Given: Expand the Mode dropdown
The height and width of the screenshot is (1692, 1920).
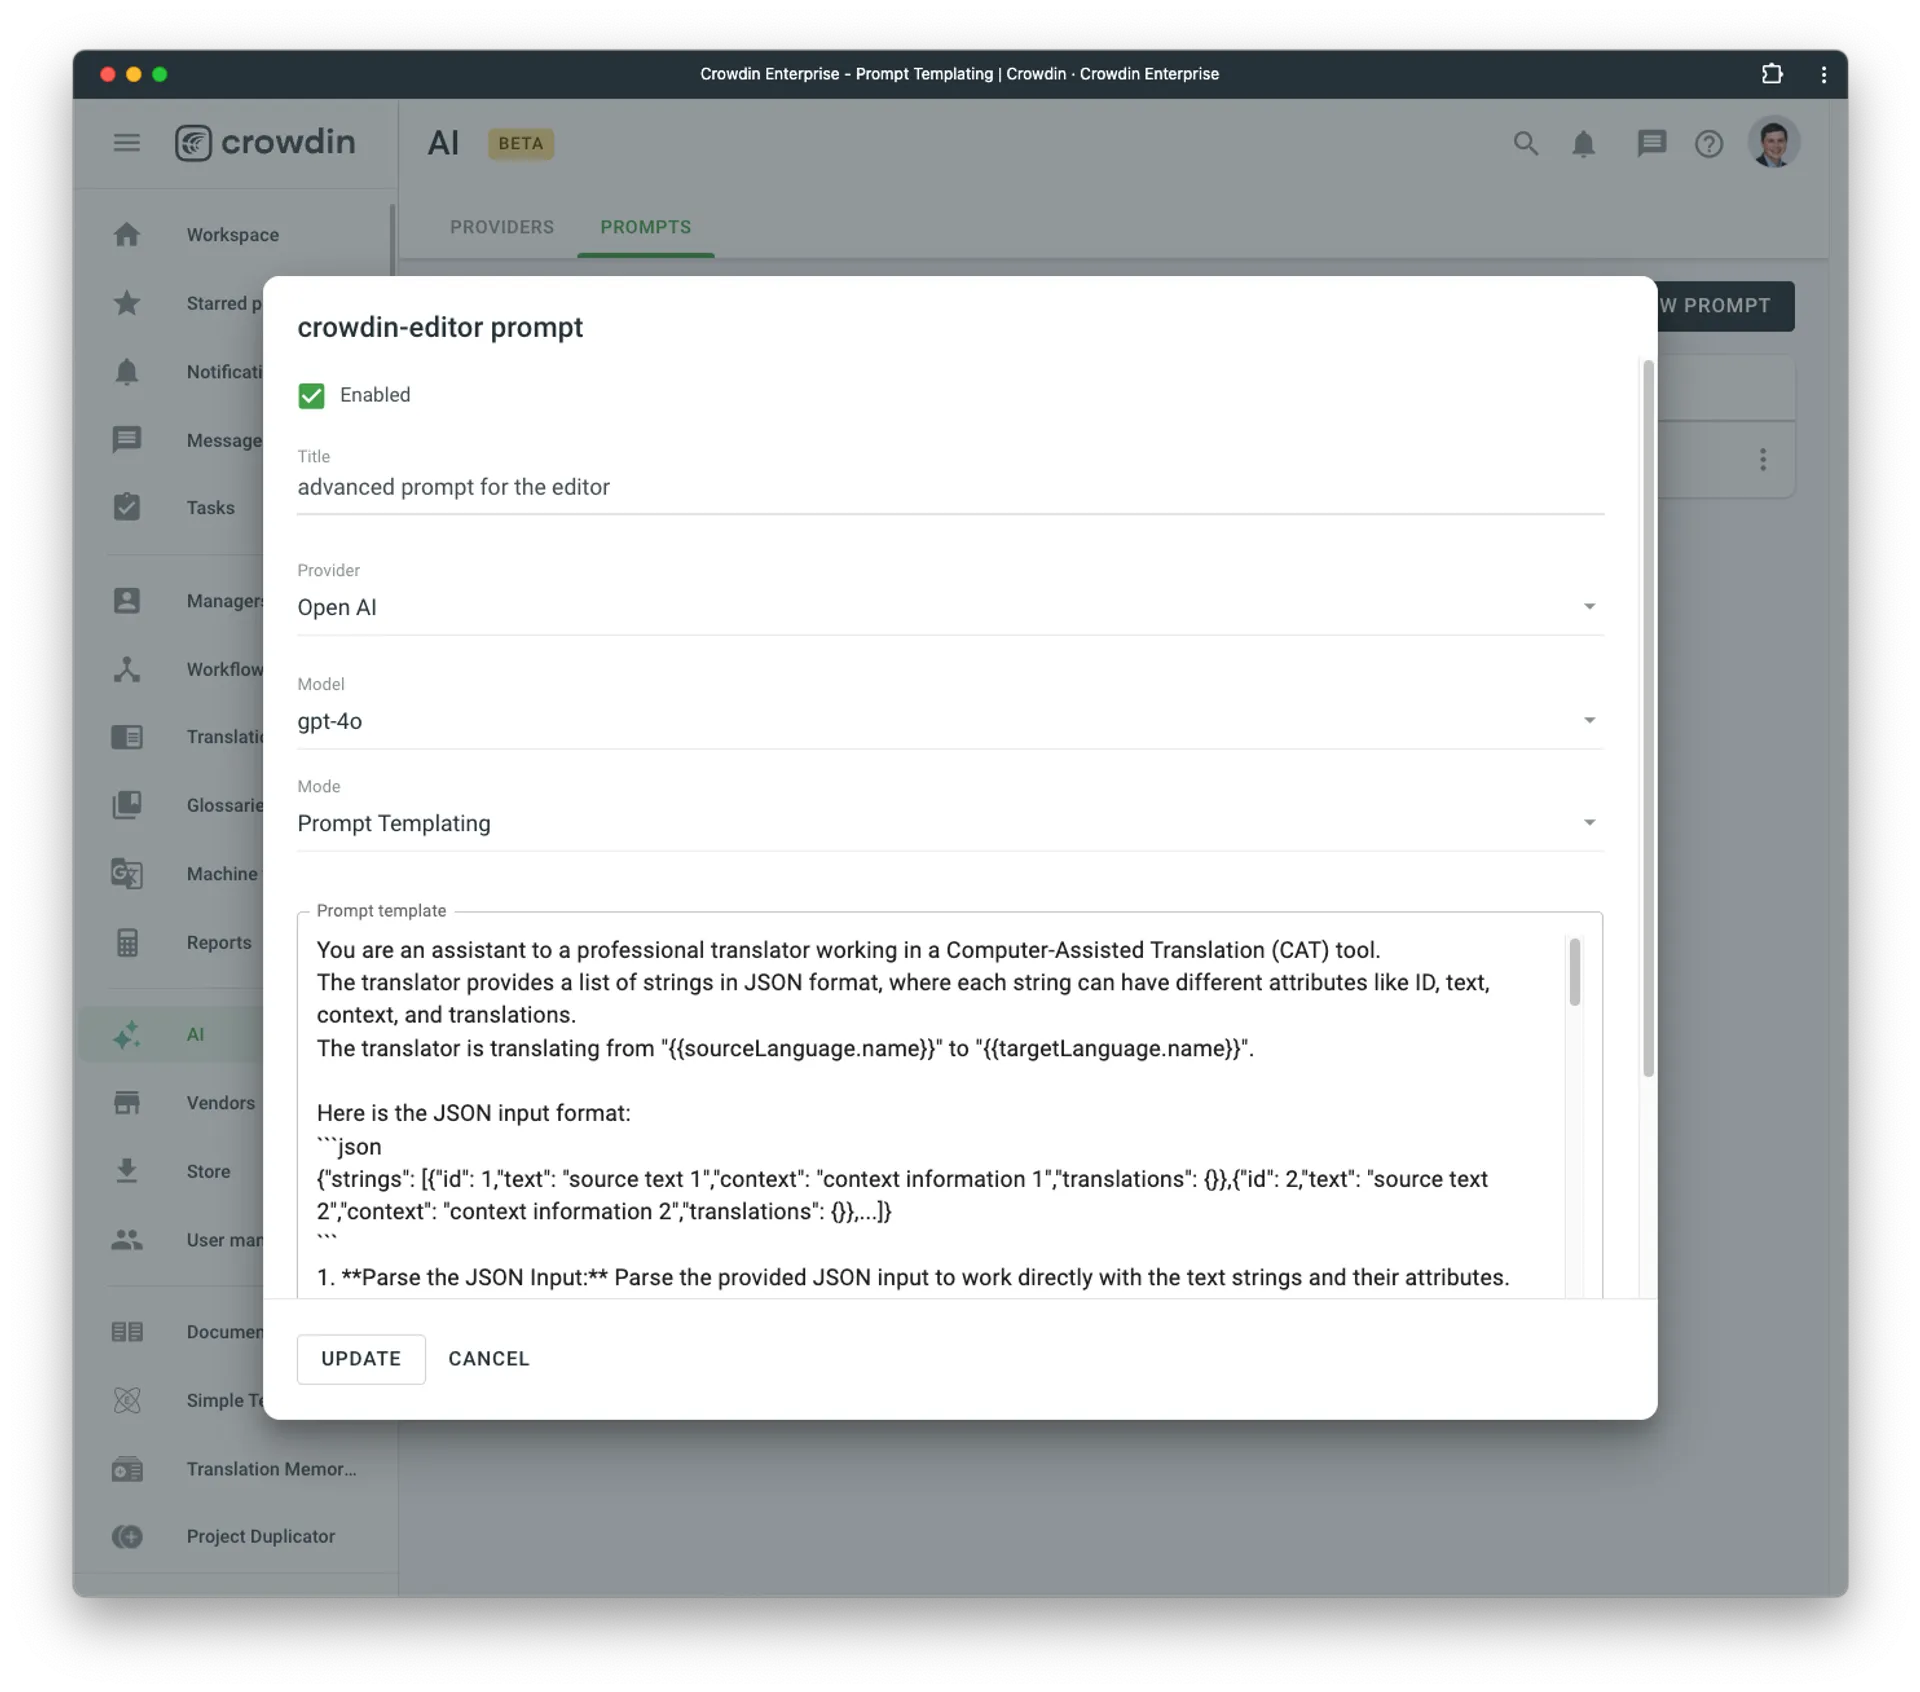Looking at the screenshot, I should 1587,823.
